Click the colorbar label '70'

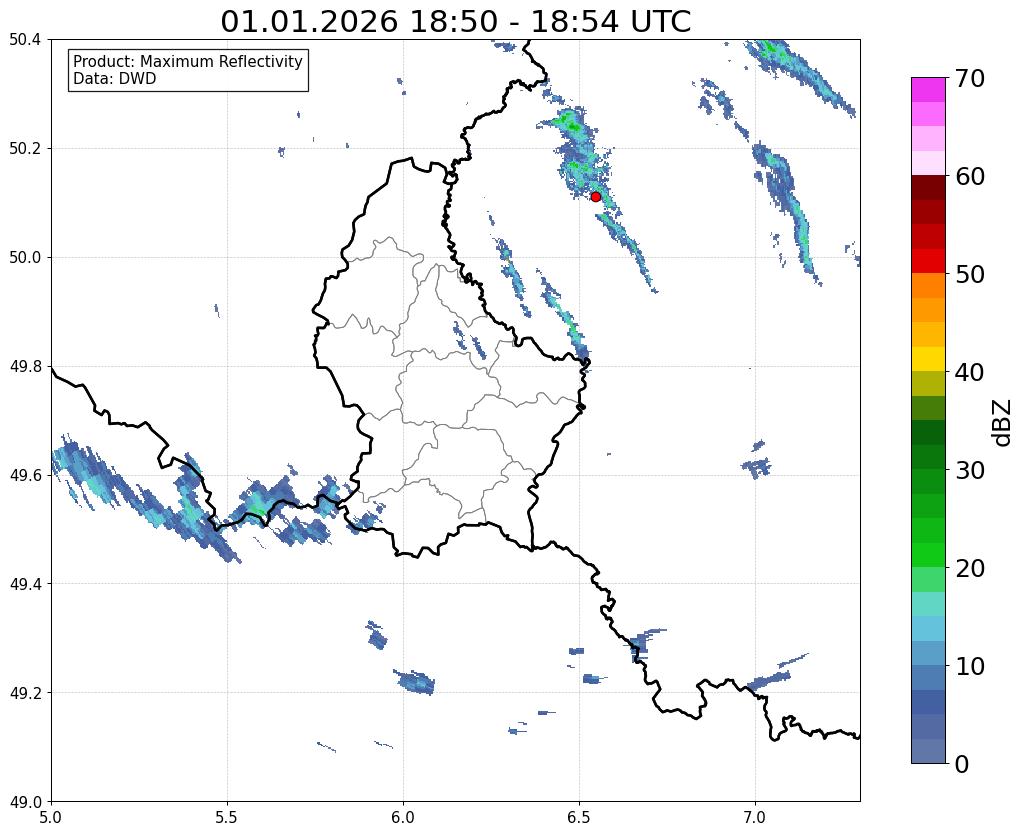point(969,78)
